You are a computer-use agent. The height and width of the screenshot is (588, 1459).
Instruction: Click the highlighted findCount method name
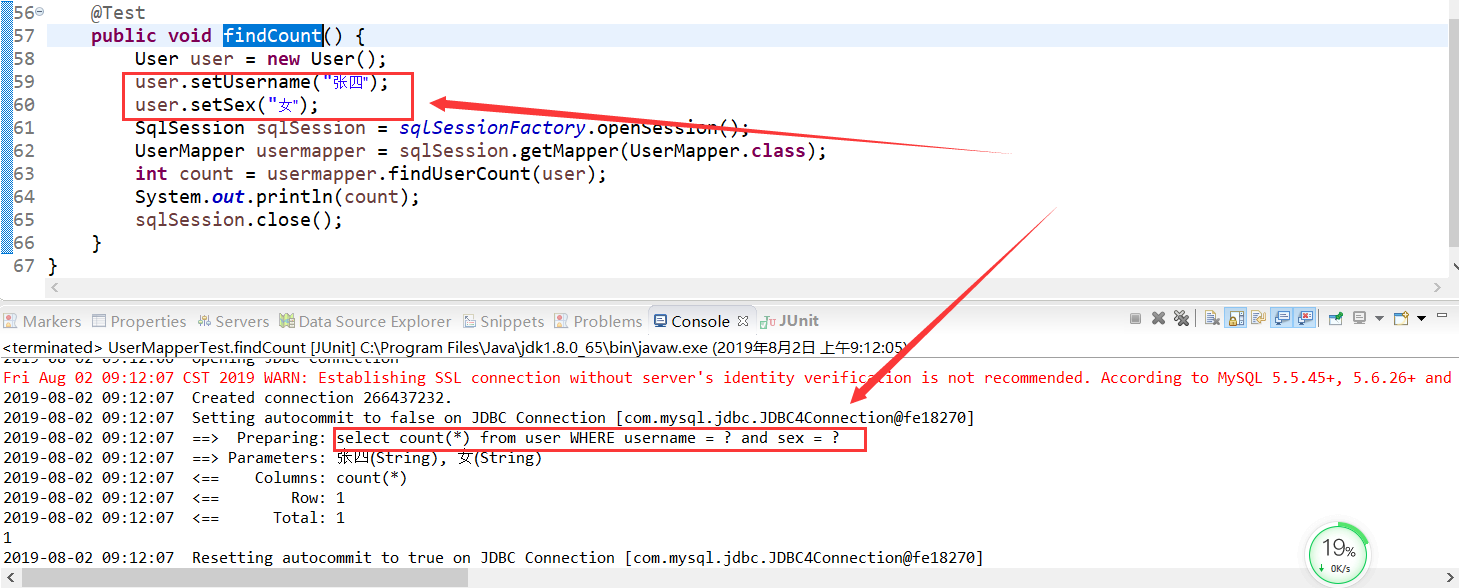pos(272,36)
